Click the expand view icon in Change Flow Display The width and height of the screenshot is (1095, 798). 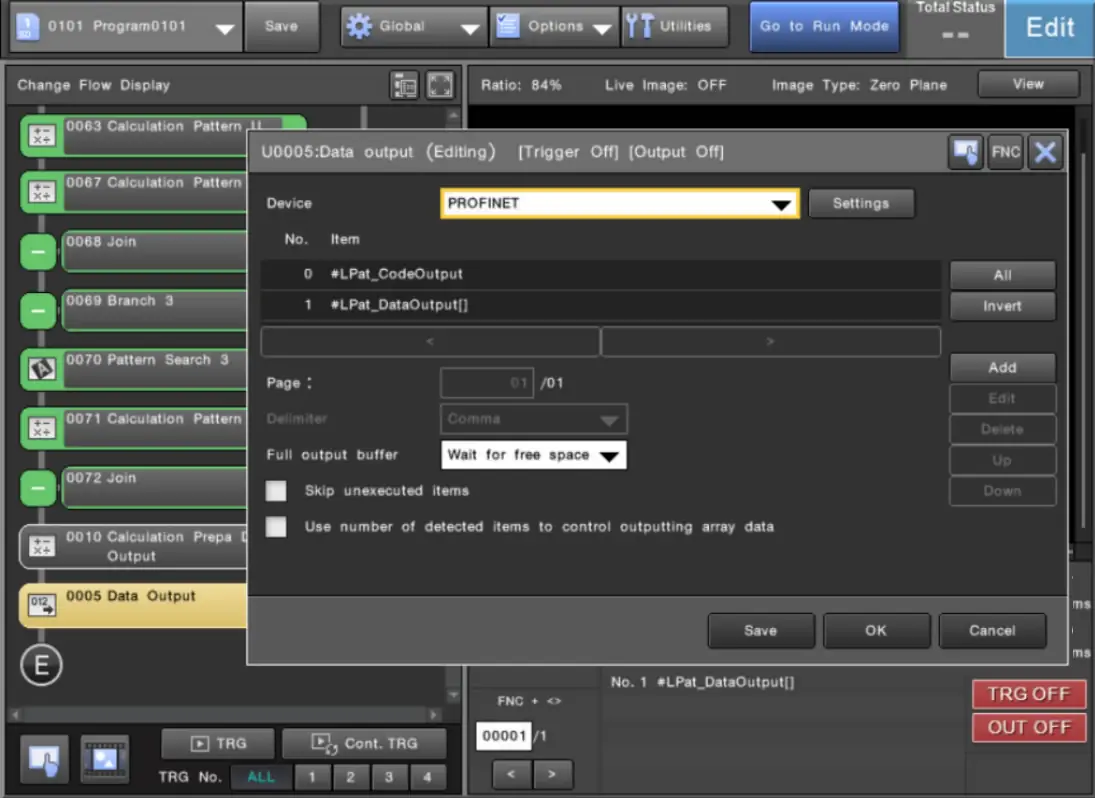pyautogui.click(x=440, y=86)
